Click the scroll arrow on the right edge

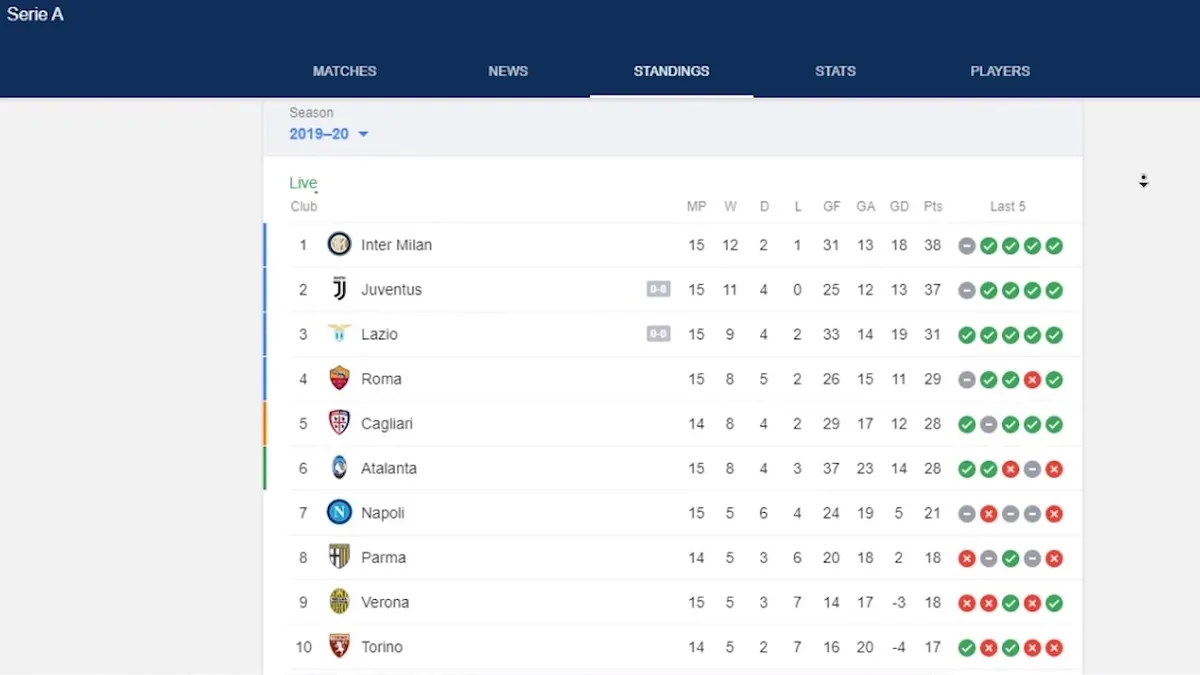1143,181
